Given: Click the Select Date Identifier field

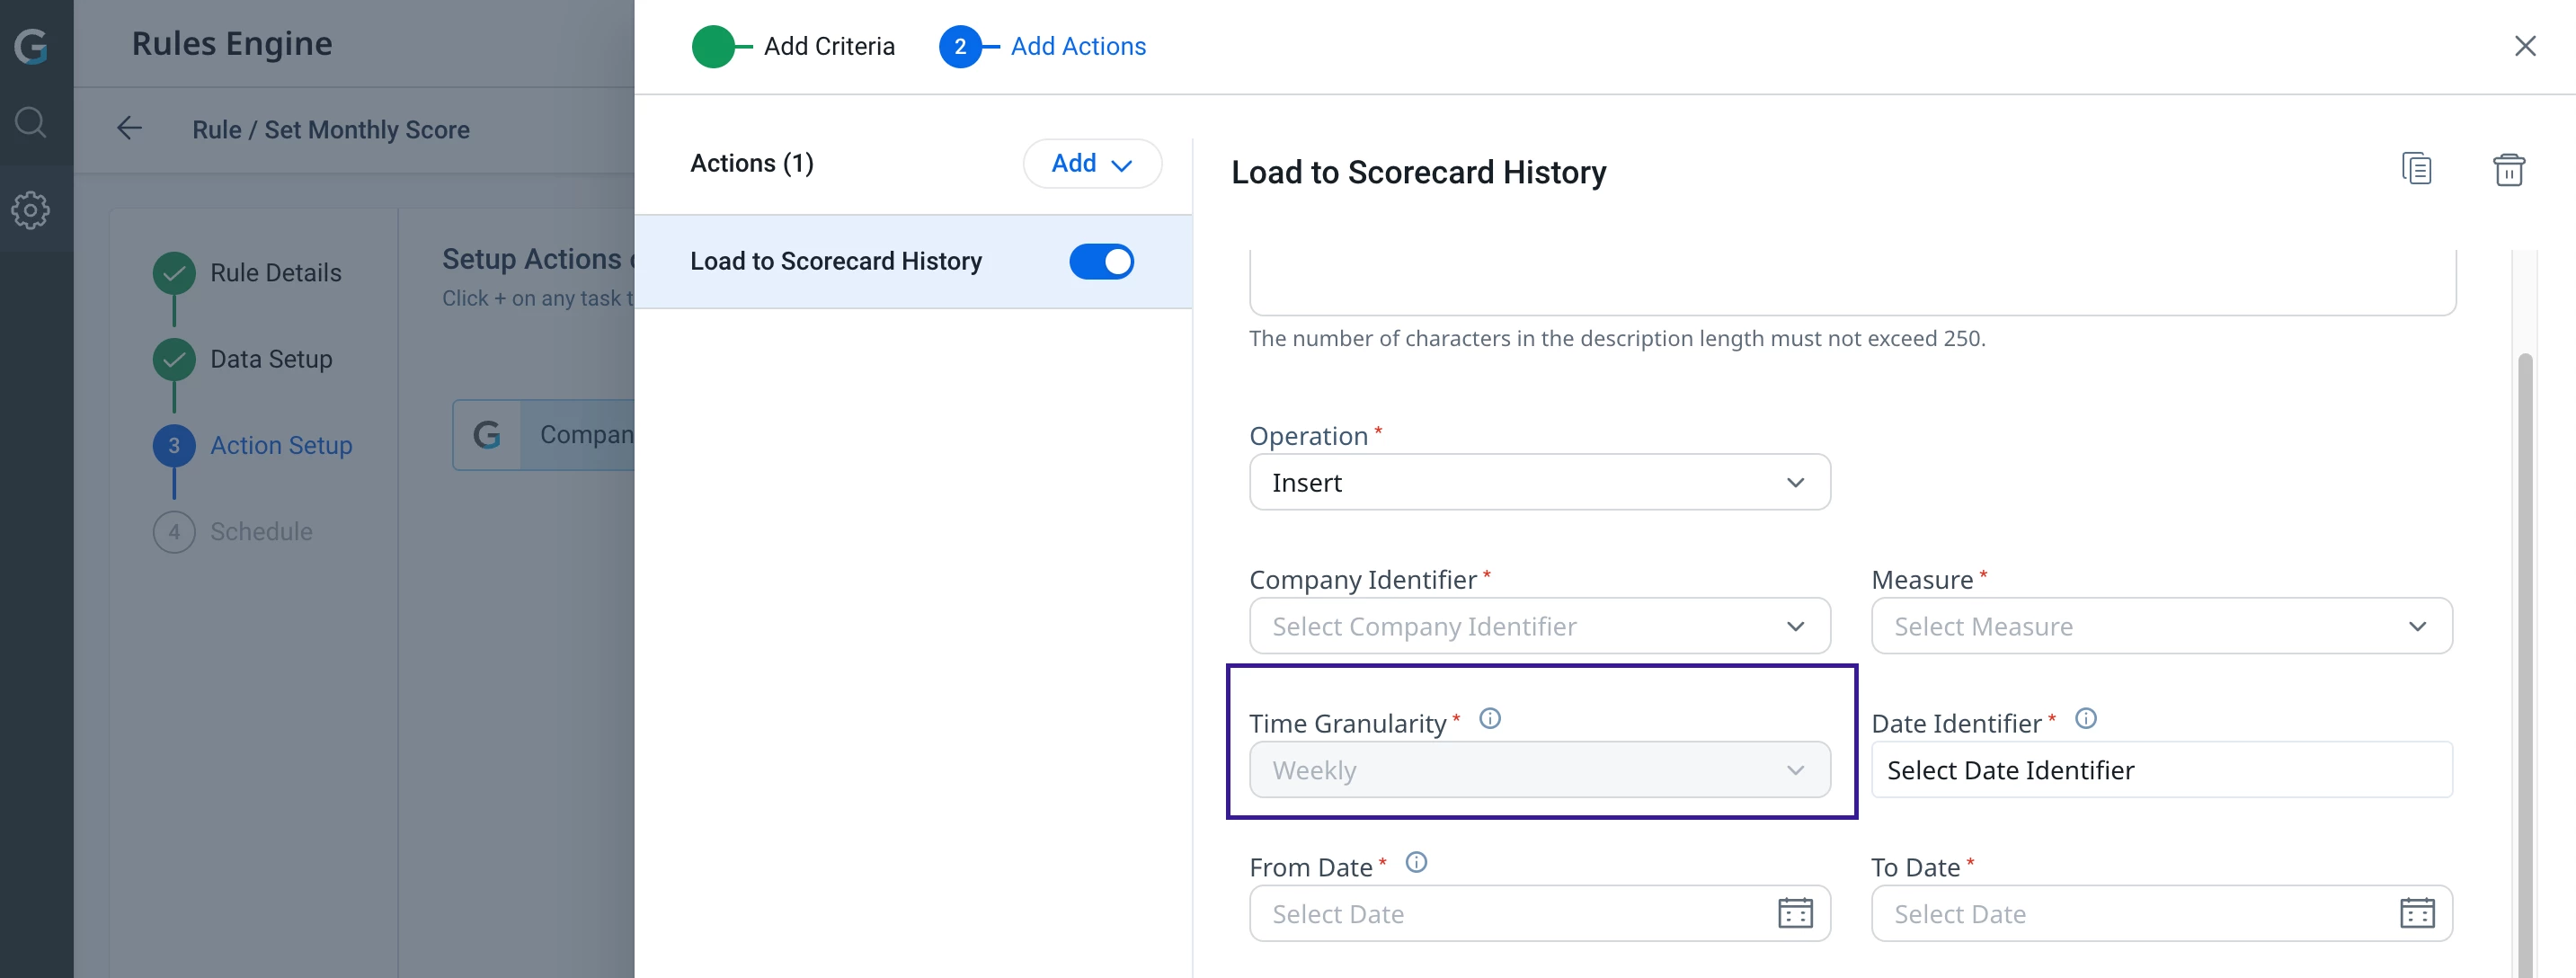Looking at the screenshot, I should tap(2161, 771).
